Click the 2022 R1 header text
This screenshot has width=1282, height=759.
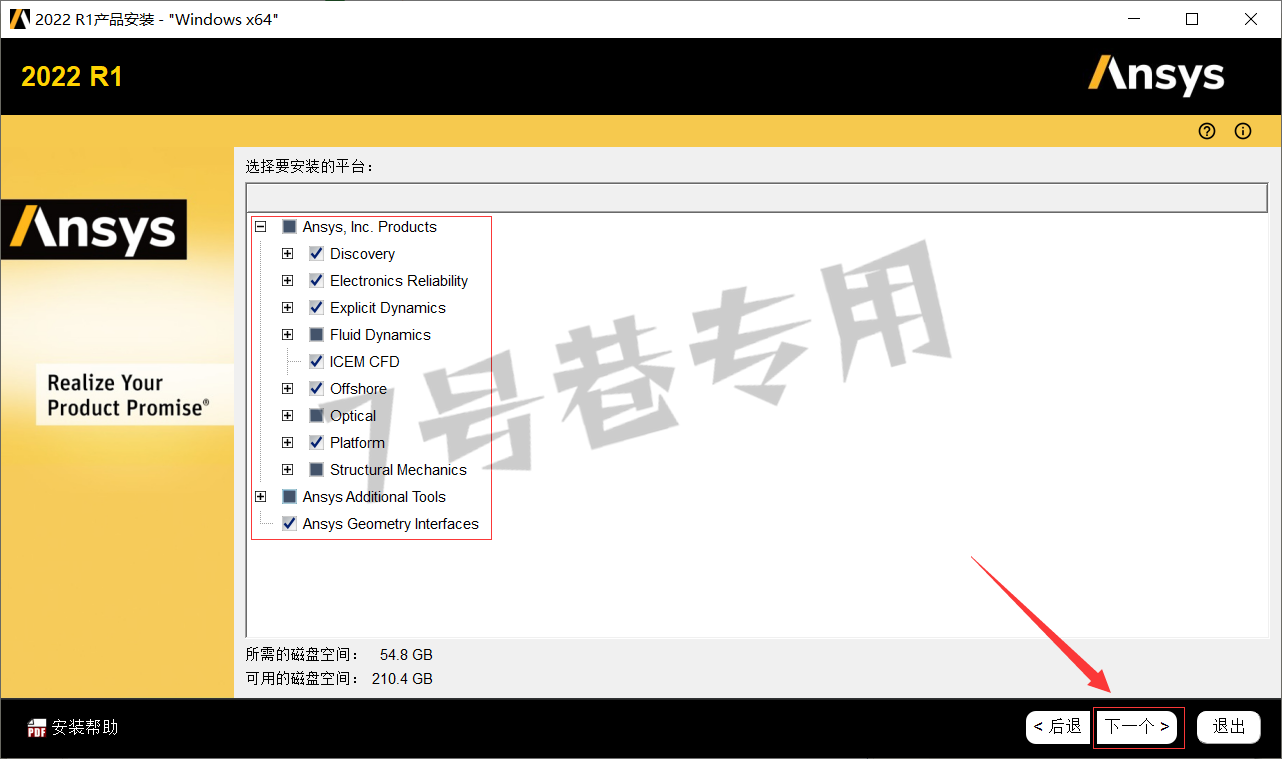(x=72, y=77)
